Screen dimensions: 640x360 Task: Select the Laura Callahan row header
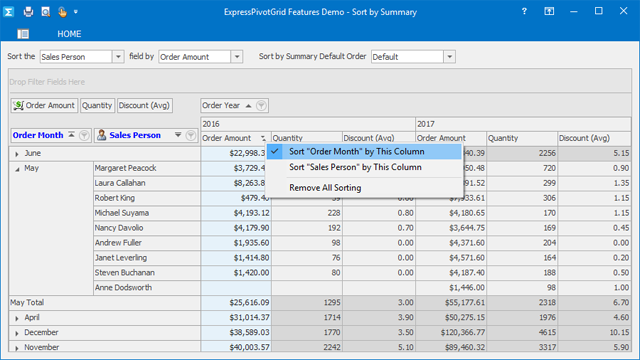click(147, 183)
